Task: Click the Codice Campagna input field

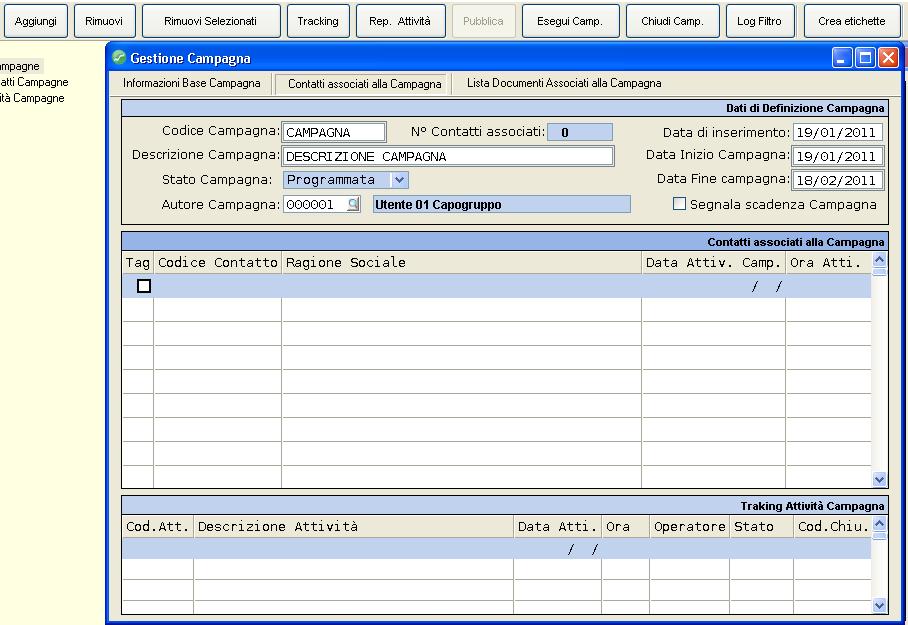Action: coord(334,132)
